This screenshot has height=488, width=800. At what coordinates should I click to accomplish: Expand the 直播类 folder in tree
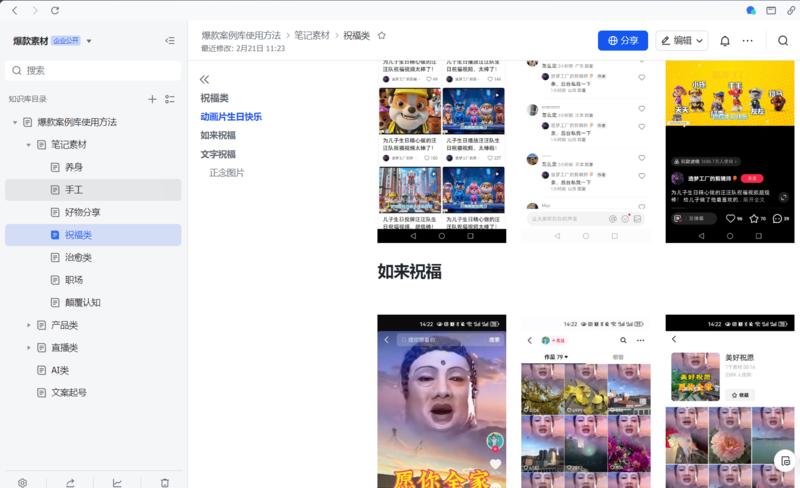point(28,348)
